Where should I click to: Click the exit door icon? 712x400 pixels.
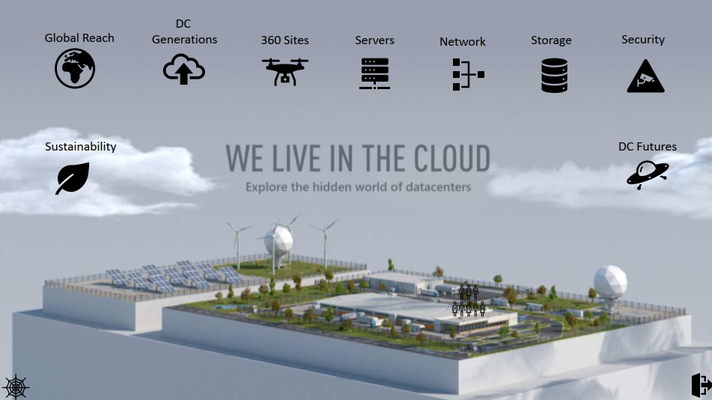click(x=701, y=385)
